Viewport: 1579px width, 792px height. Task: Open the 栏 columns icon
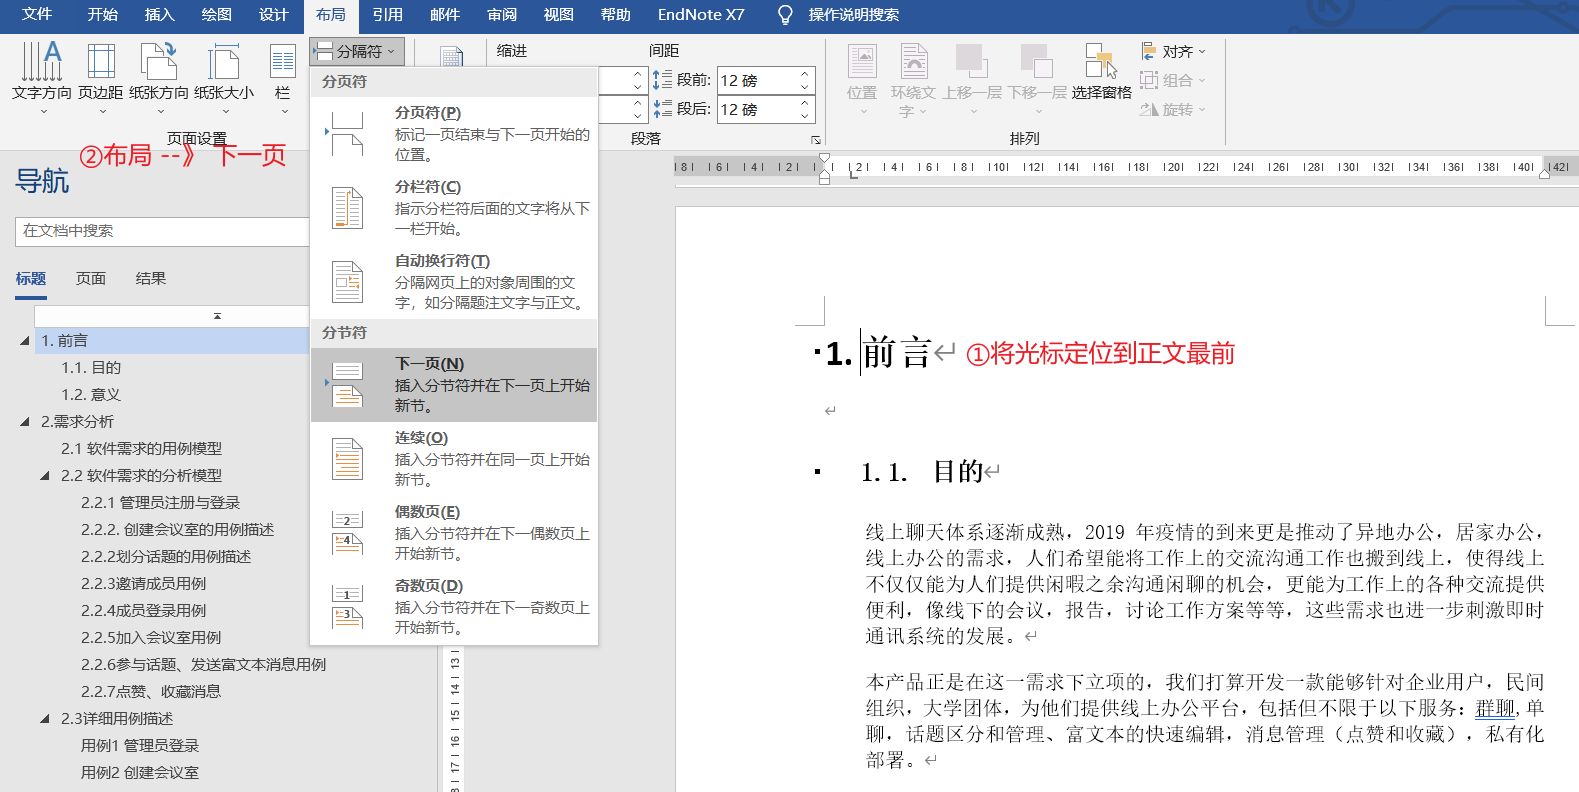click(x=283, y=62)
